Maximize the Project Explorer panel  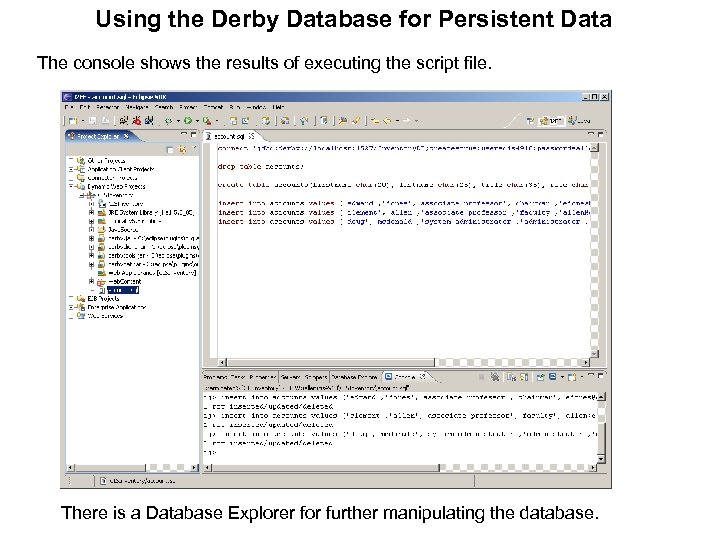click(193, 134)
